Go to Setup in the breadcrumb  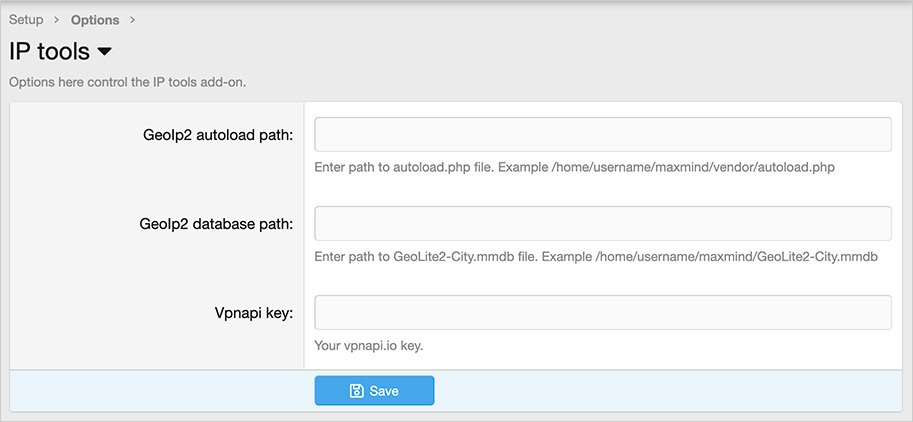point(26,19)
